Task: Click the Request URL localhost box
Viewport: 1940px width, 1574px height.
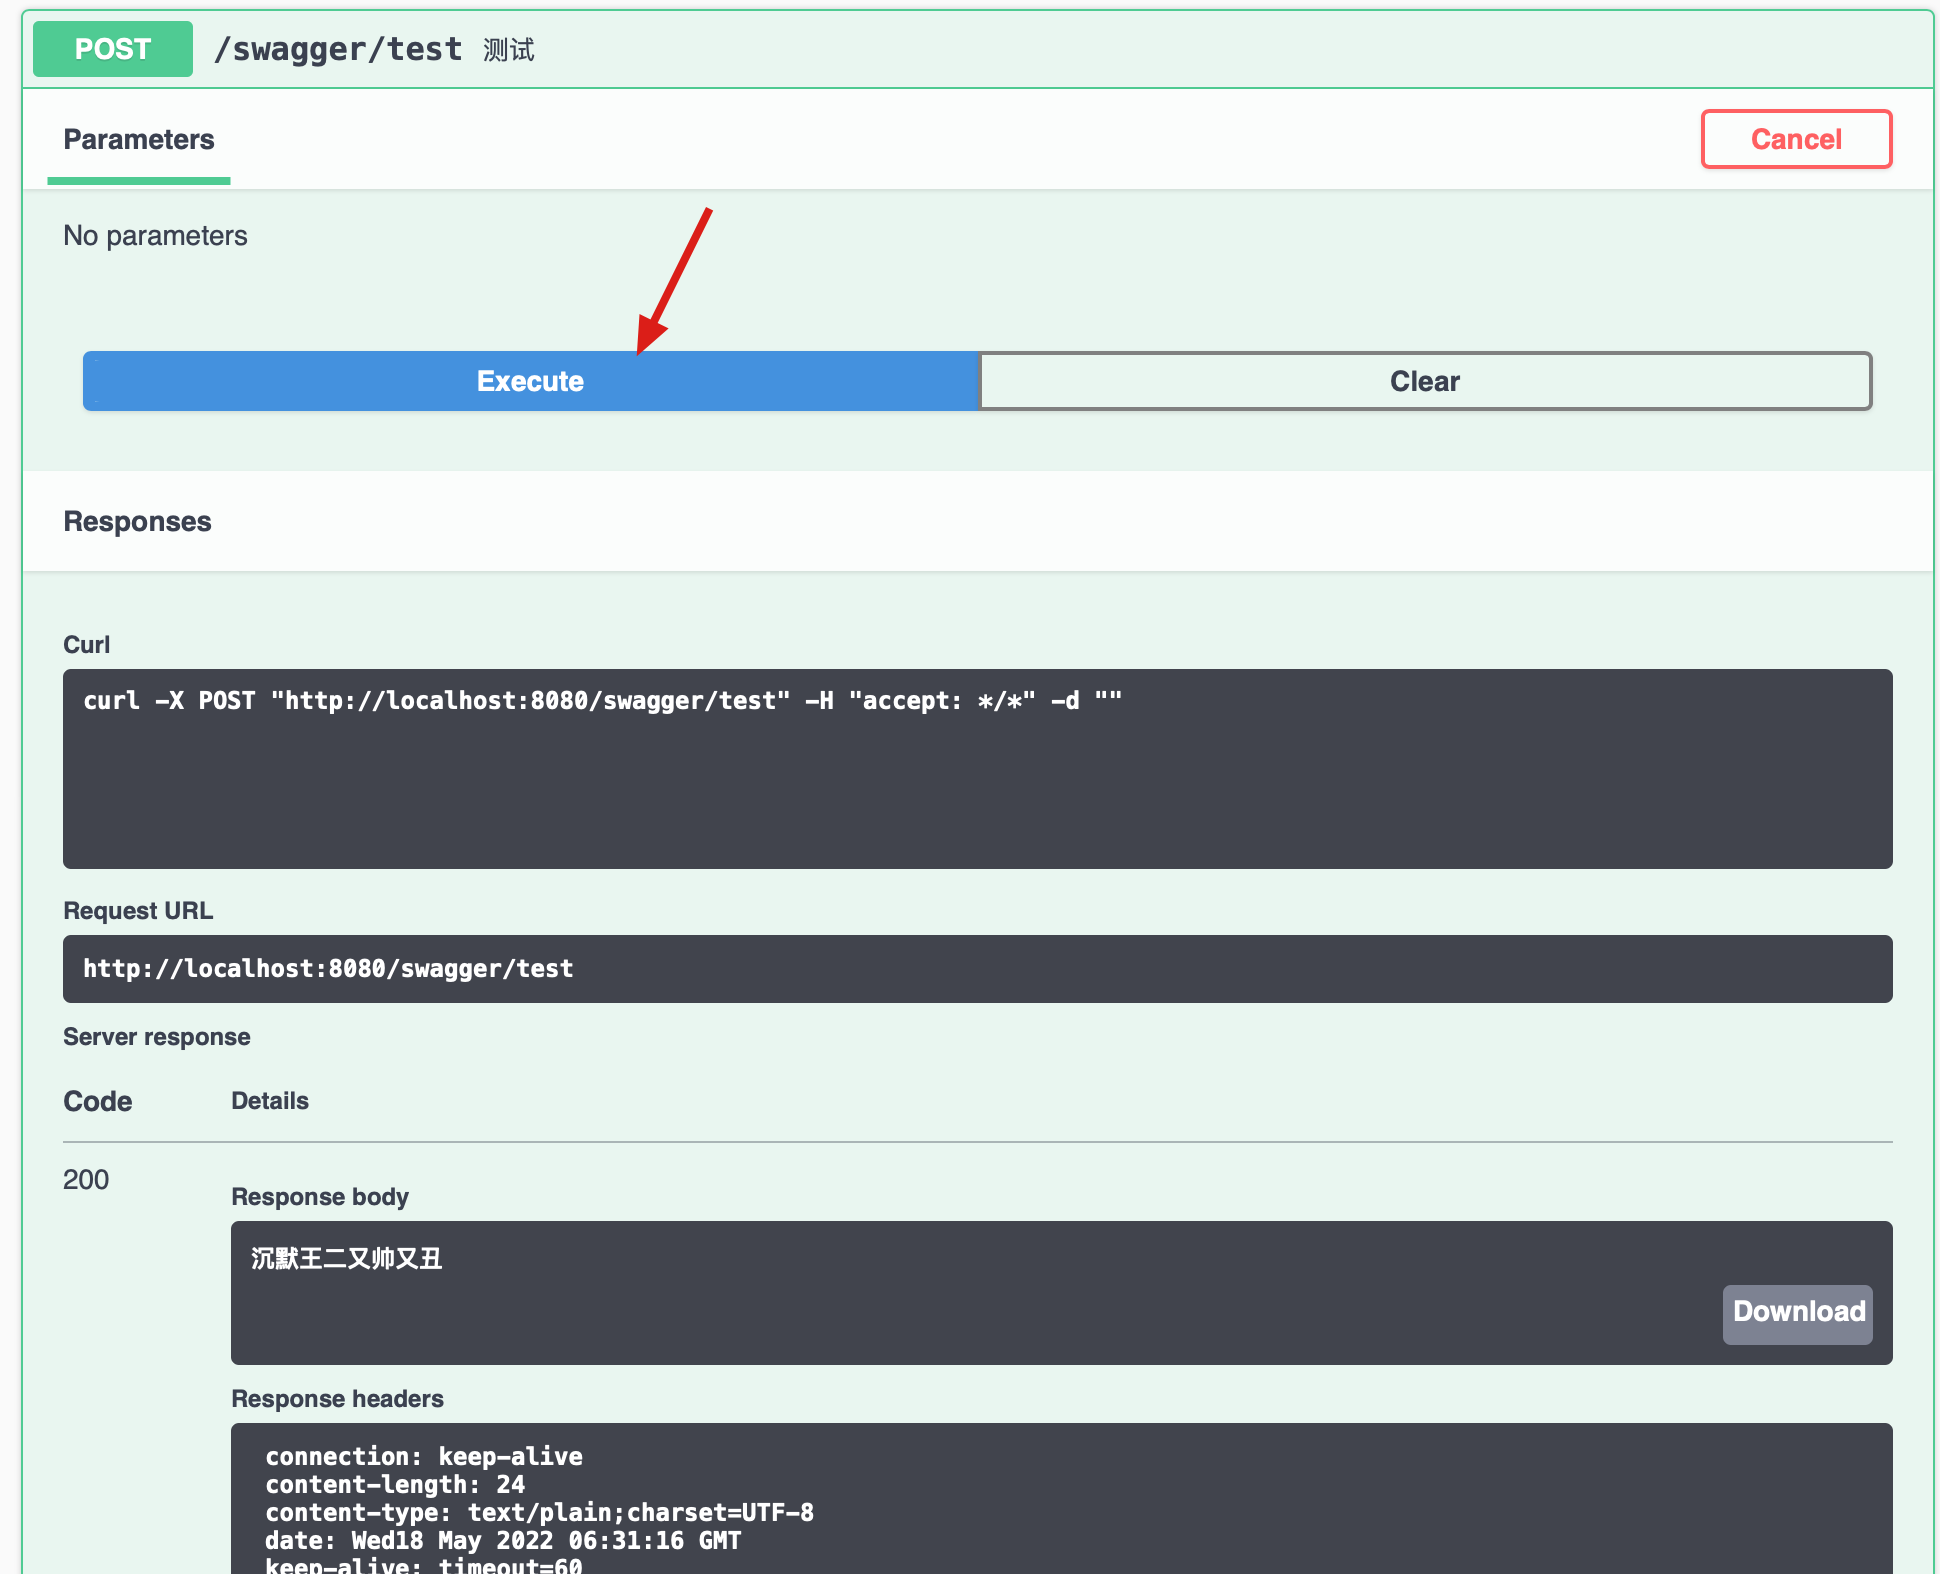Action: click(328, 969)
